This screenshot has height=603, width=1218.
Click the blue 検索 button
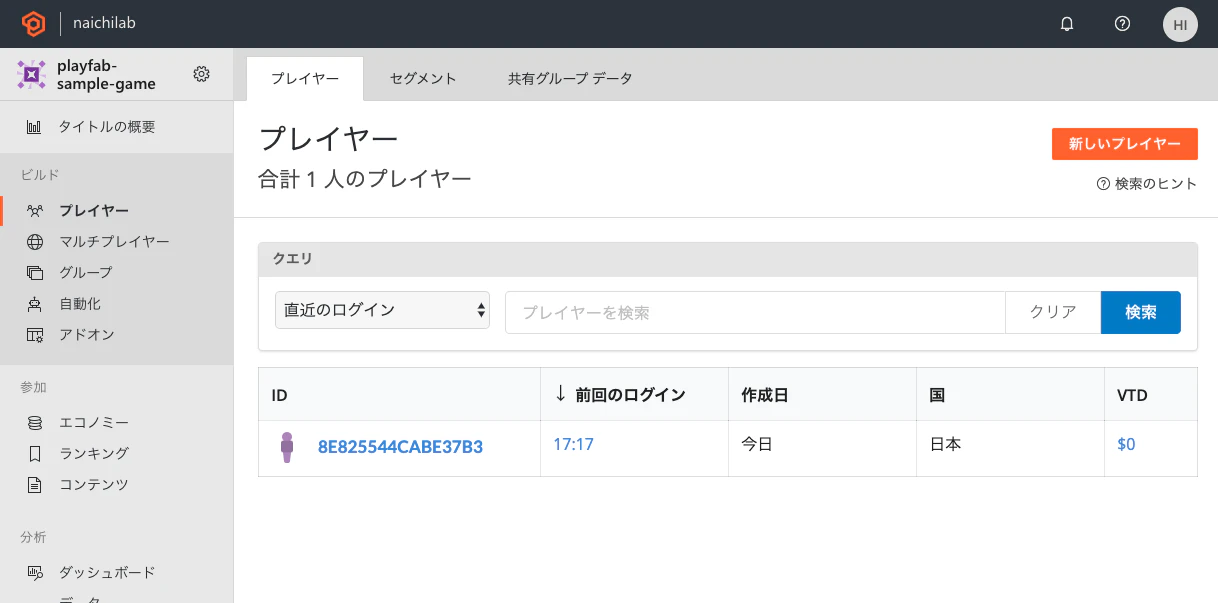coord(1141,312)
